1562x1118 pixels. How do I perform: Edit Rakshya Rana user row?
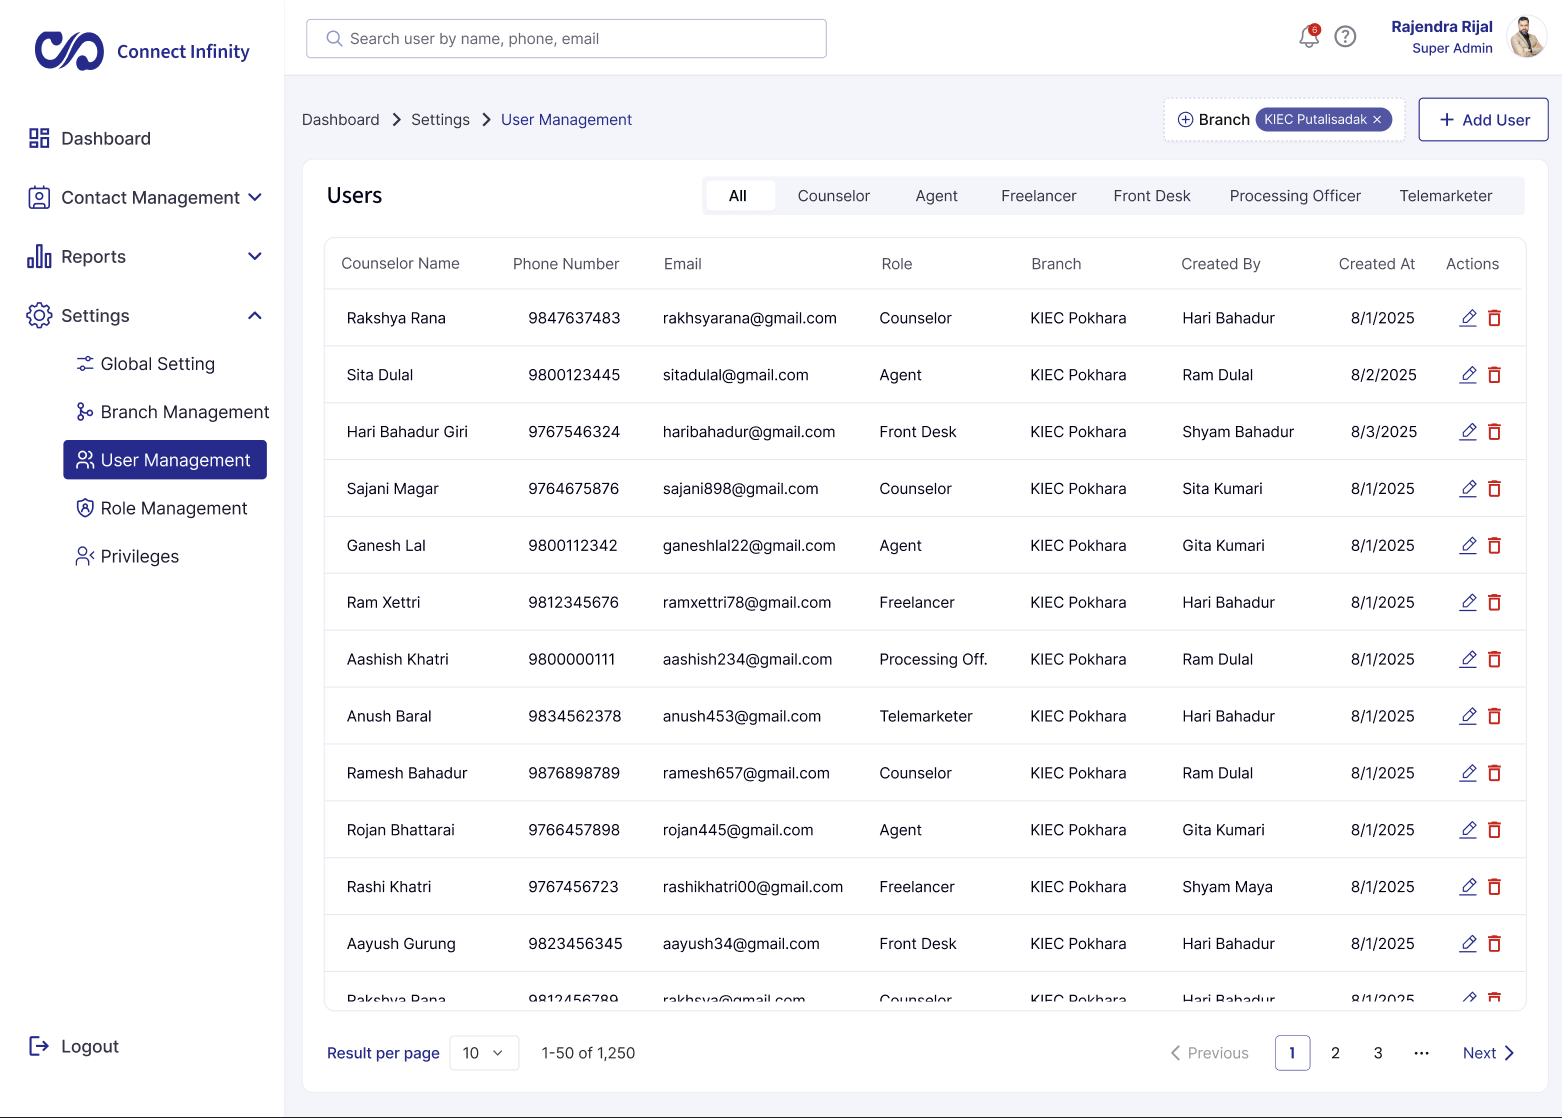(1468, 318)
